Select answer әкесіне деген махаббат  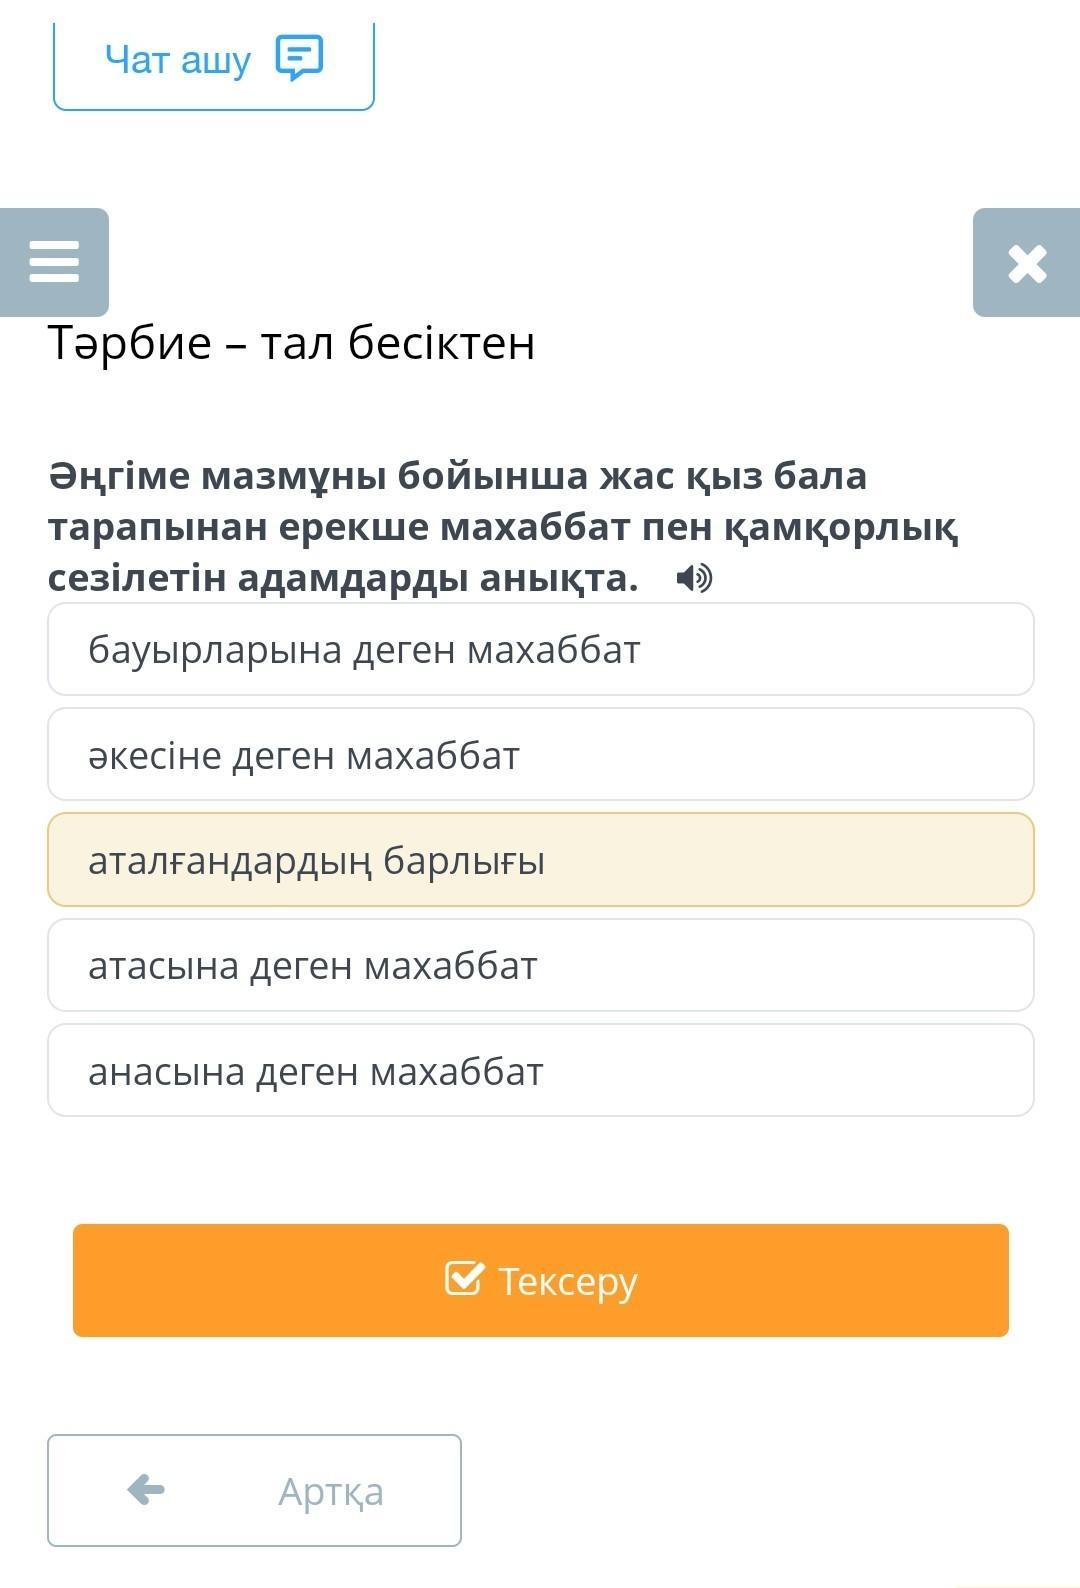[x=541, y=754]
